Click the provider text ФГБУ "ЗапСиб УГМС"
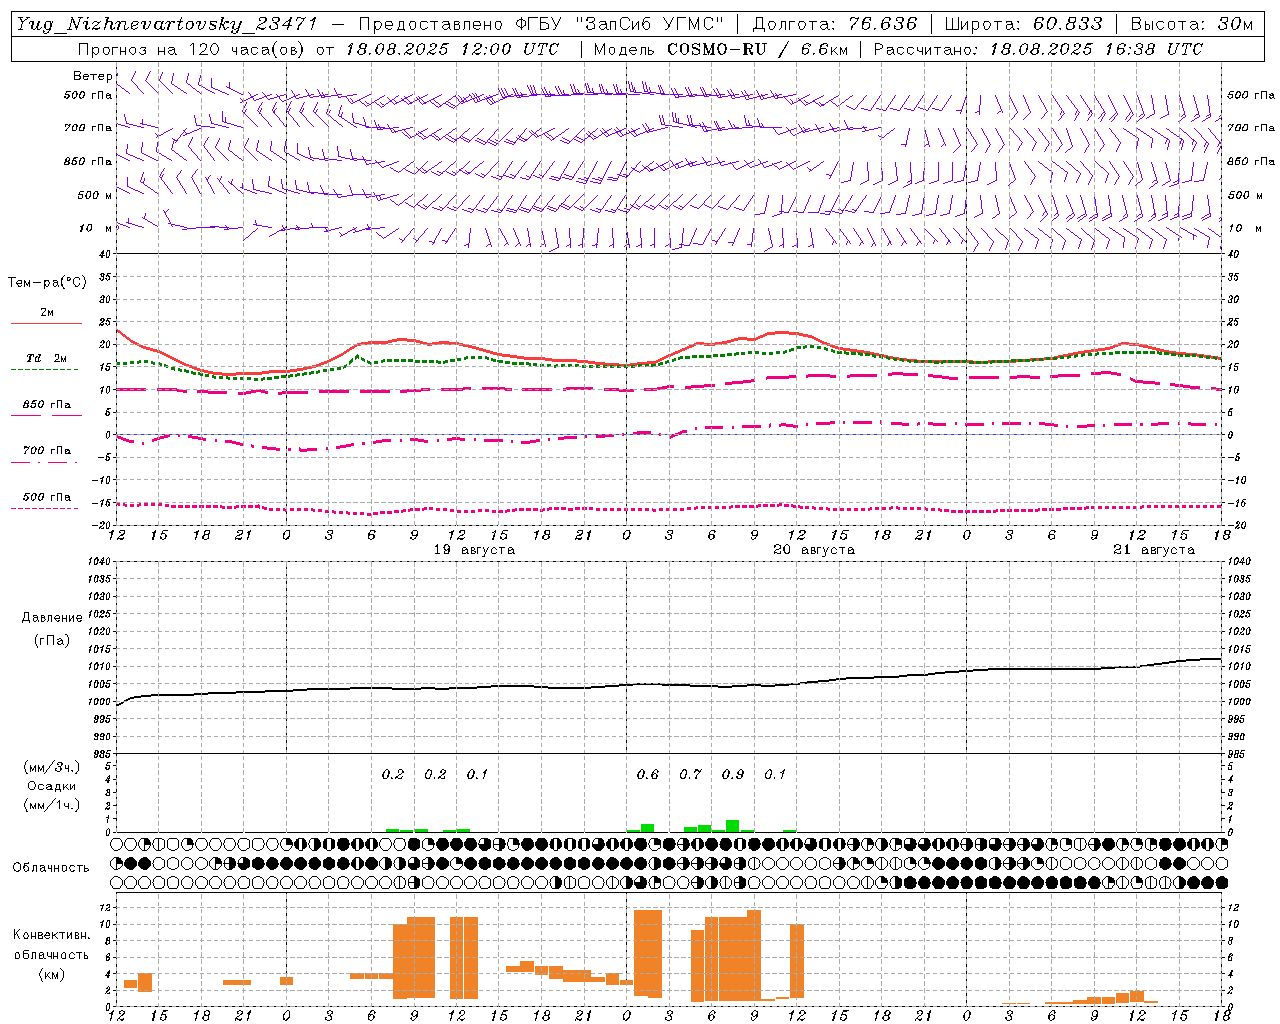Viewport: 1280px width, 1024px height. click(617, 24)
